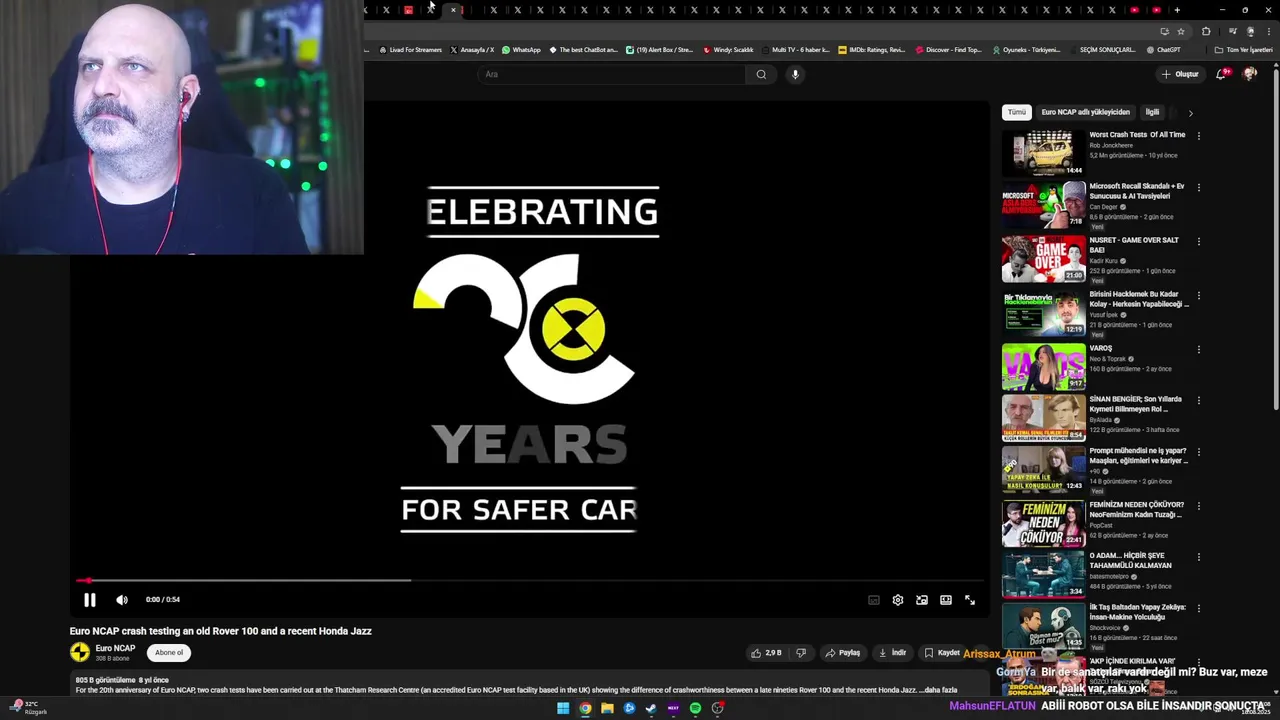Open options for Birisini Hacklemek video
The image size is (1280, 720).
(x=1198, y=295)
